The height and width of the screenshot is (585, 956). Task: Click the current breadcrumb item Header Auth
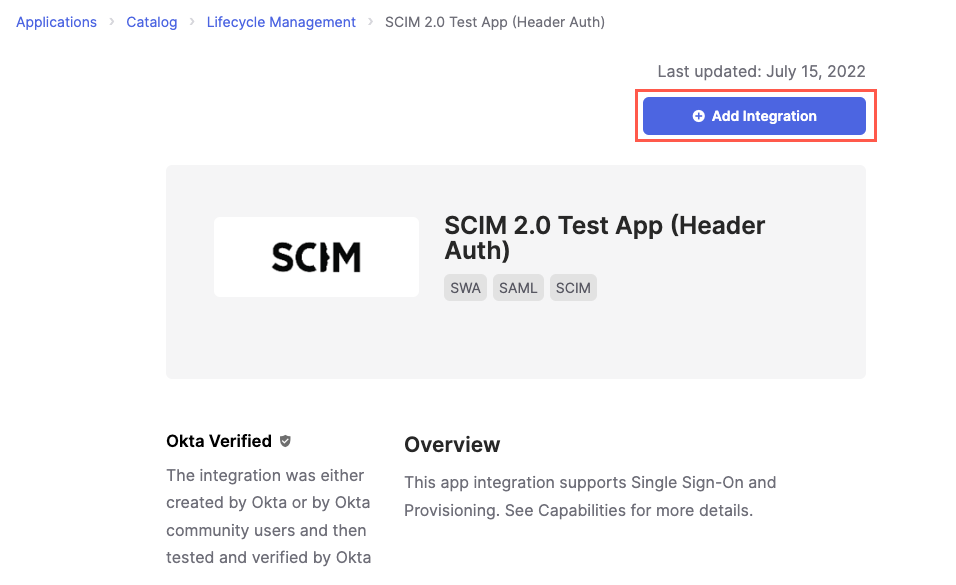[x=495, y=21]
